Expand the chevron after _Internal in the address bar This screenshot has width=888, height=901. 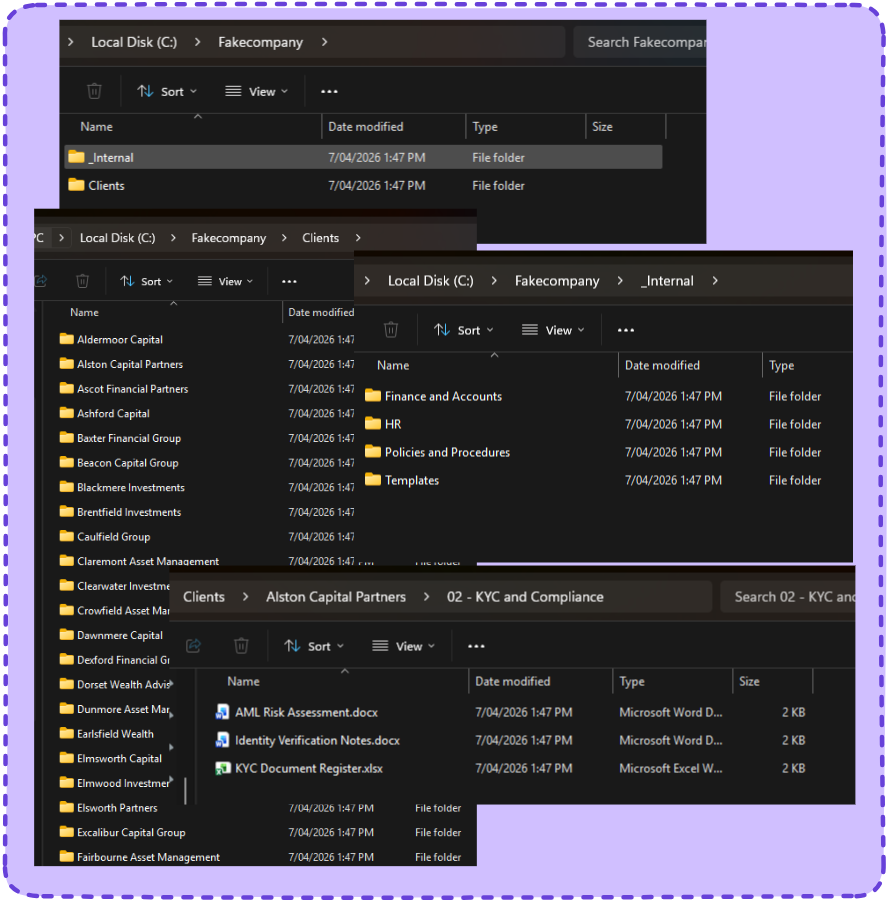click(x=714, y=281)
